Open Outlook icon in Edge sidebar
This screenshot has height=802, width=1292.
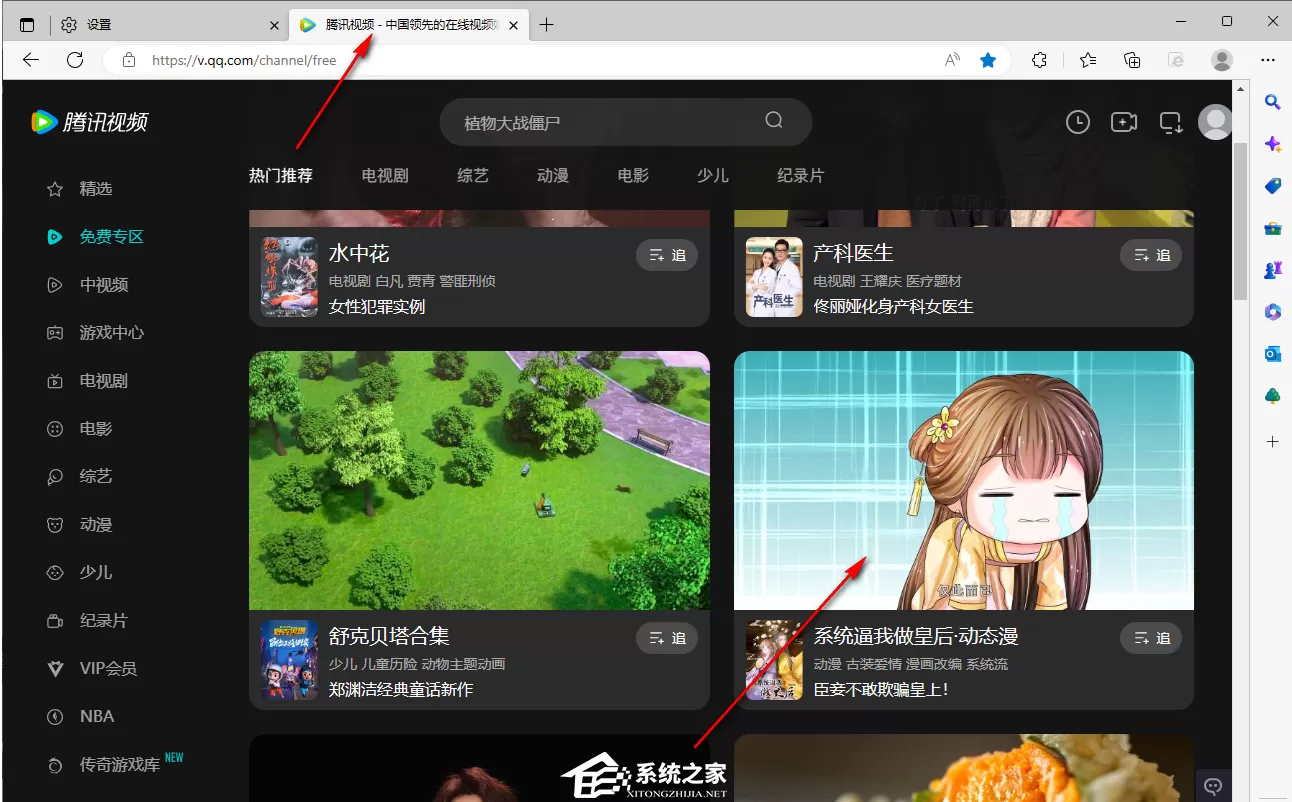coord(1273,354)
